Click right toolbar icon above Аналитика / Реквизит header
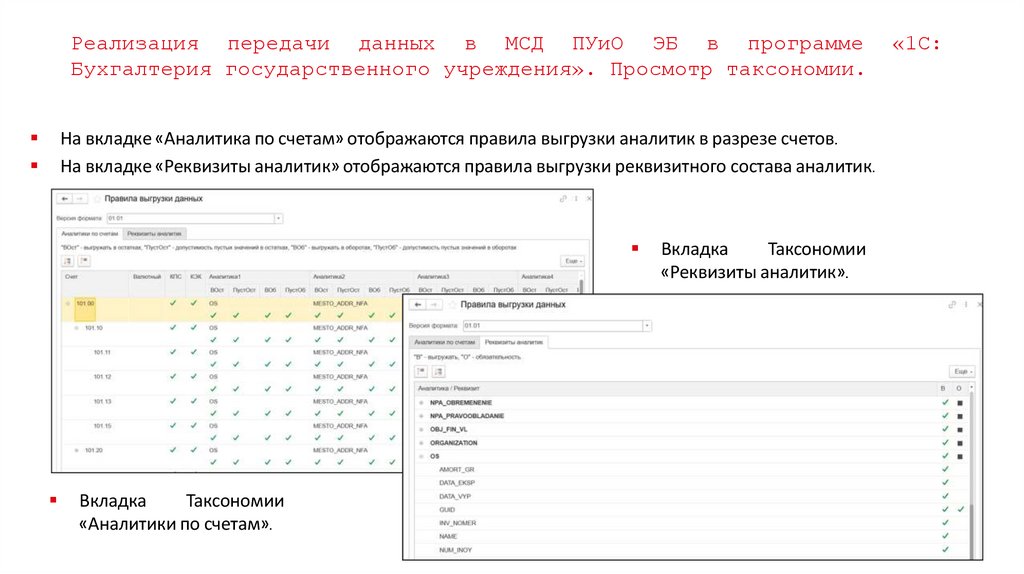Screen dimensions: 1024x574 click(438, 372)
